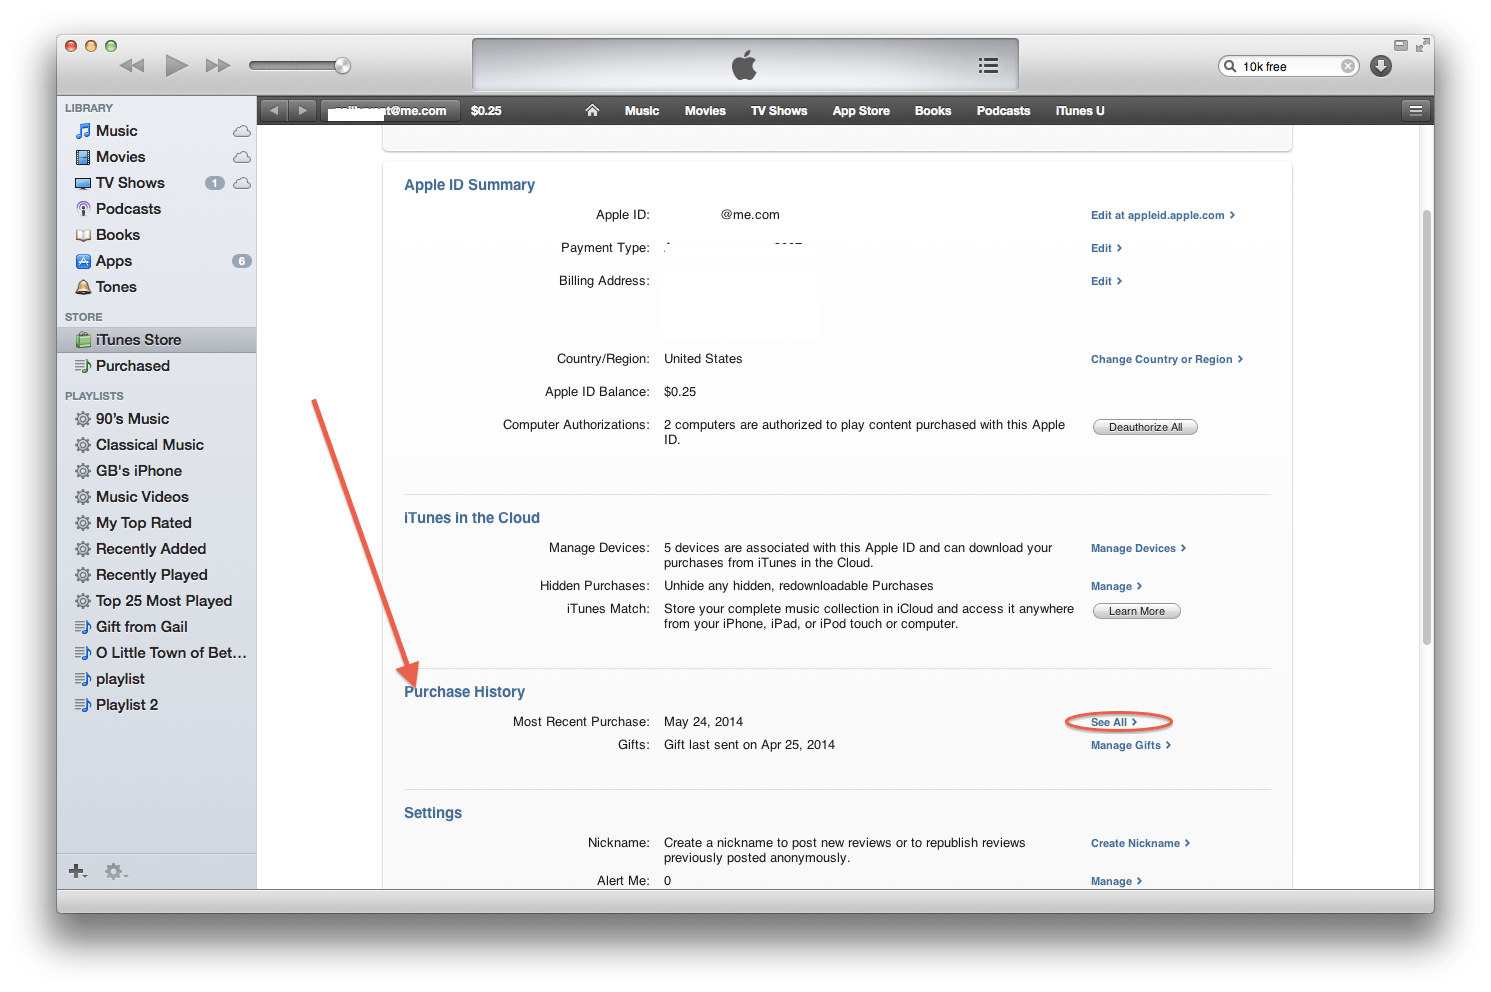Open the iTunes U store tab
The width and height of the screenshot is (1491, 992).
1080,111
